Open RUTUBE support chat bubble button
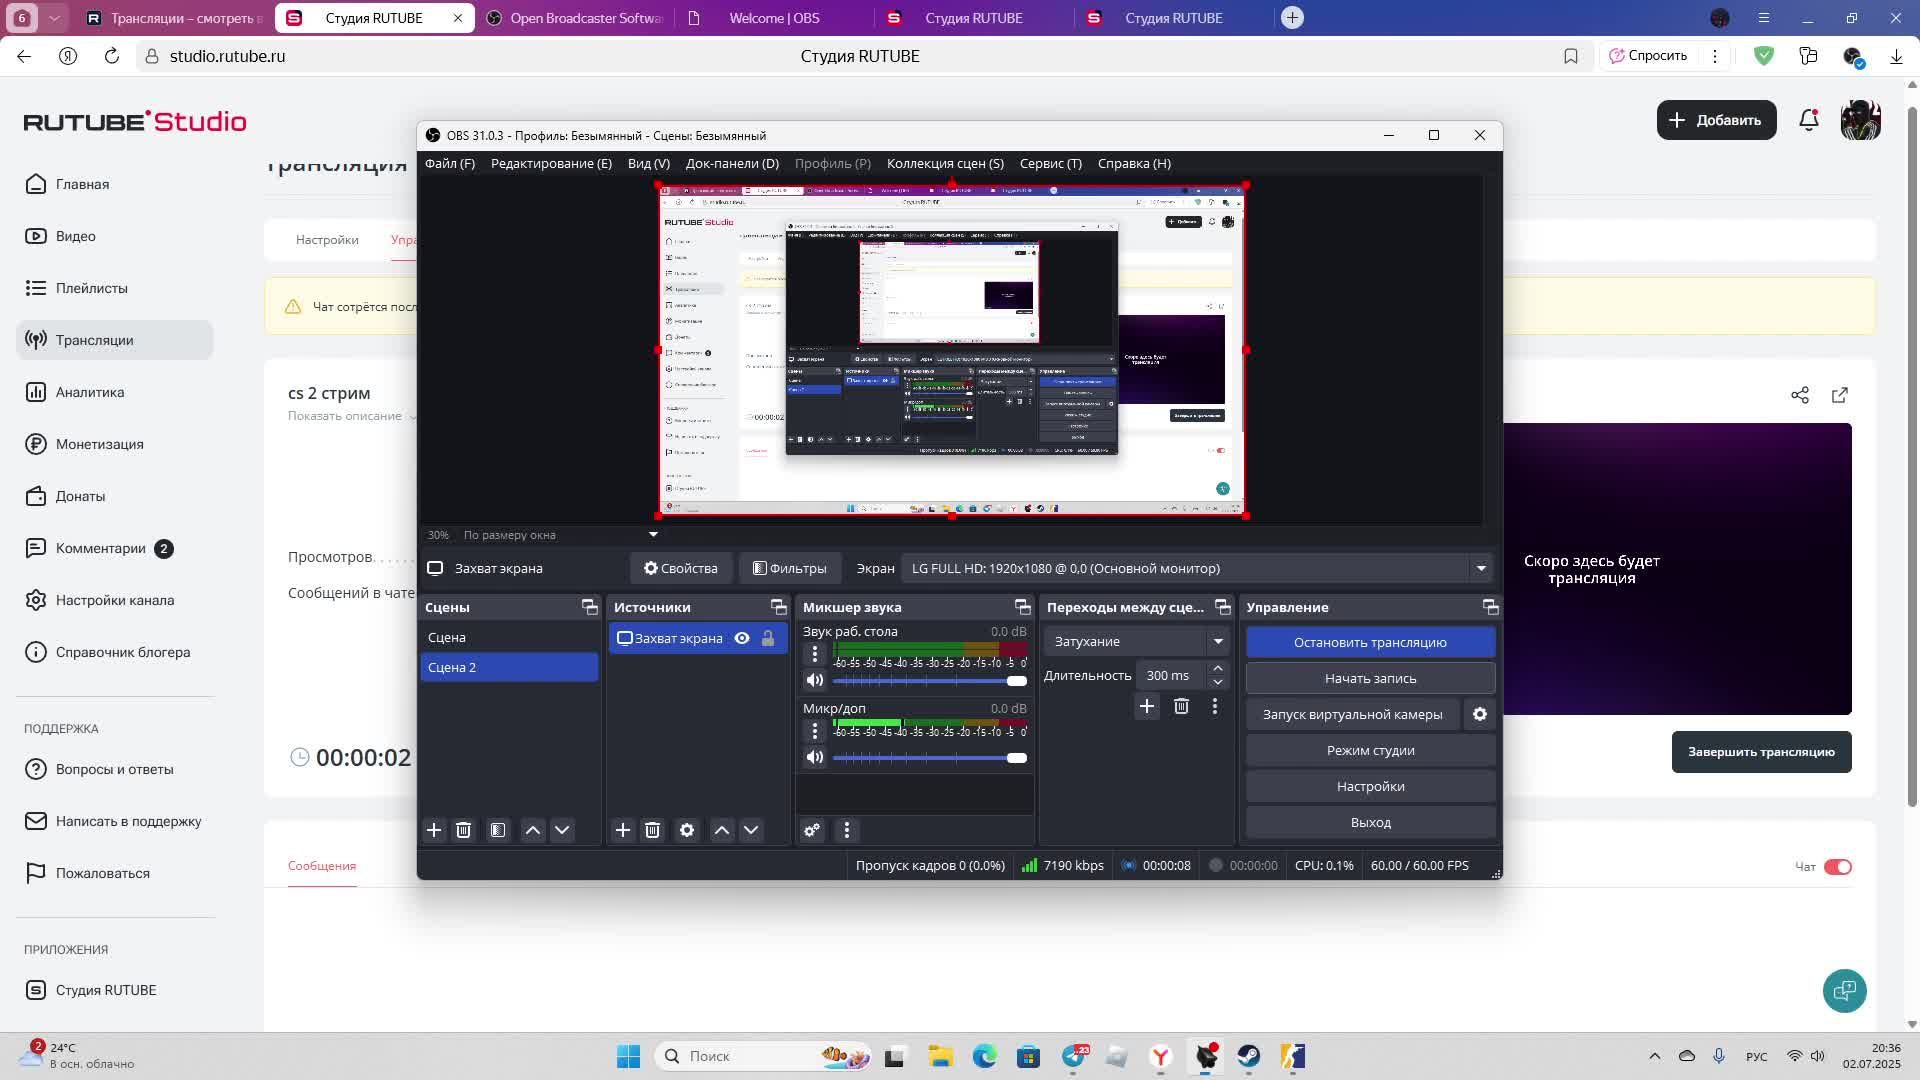1920x1080 pixels. click(x=1845, y=990)
